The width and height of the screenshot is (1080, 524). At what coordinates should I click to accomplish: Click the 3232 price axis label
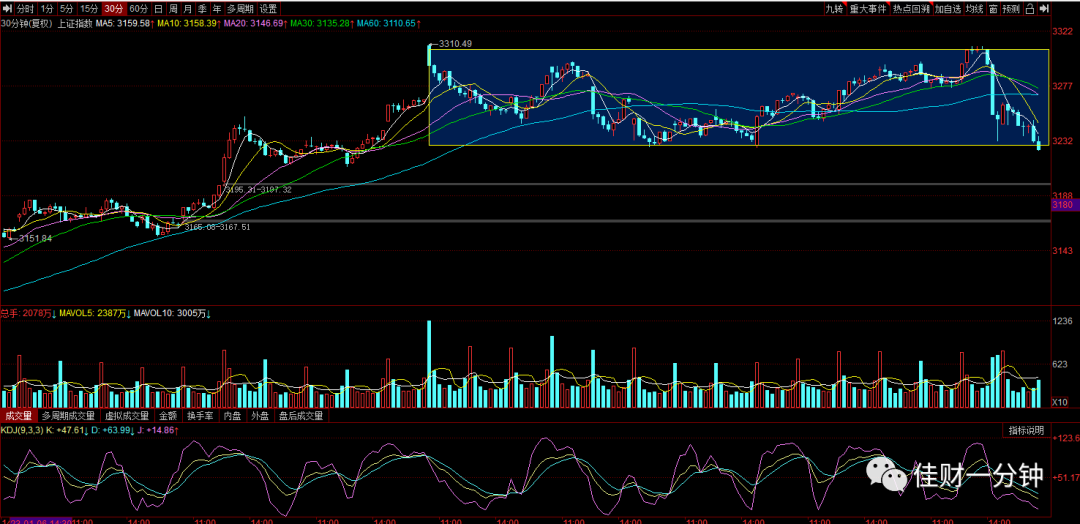pos(1062,141)
